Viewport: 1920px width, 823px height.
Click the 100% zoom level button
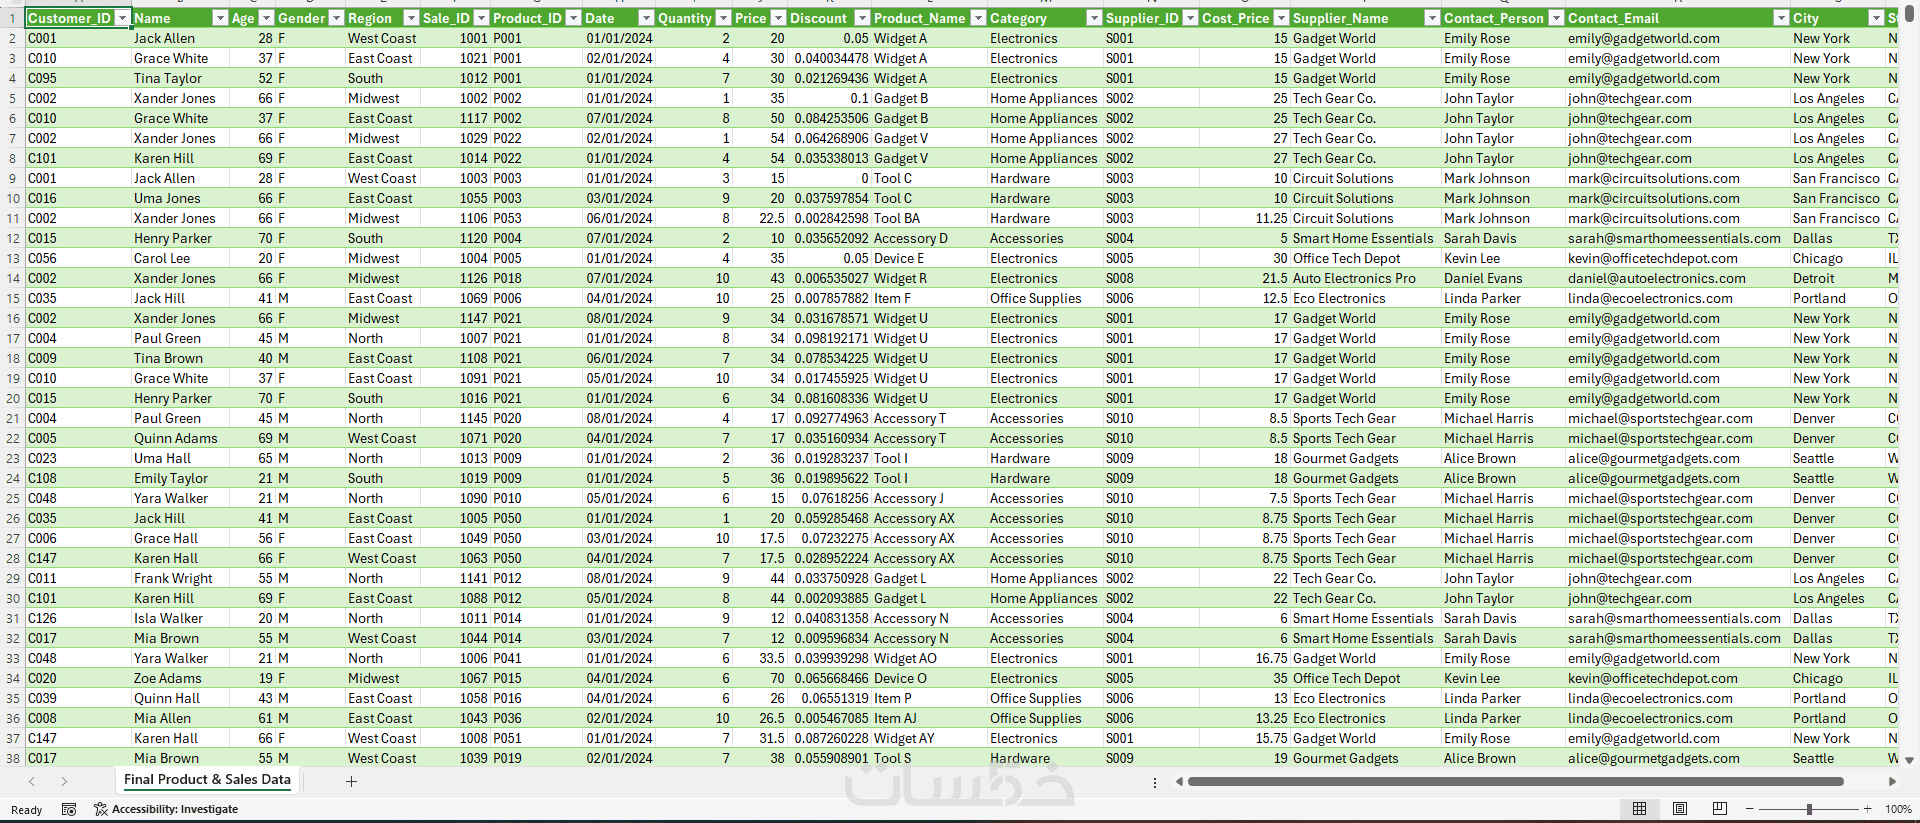click(1898, 809)
